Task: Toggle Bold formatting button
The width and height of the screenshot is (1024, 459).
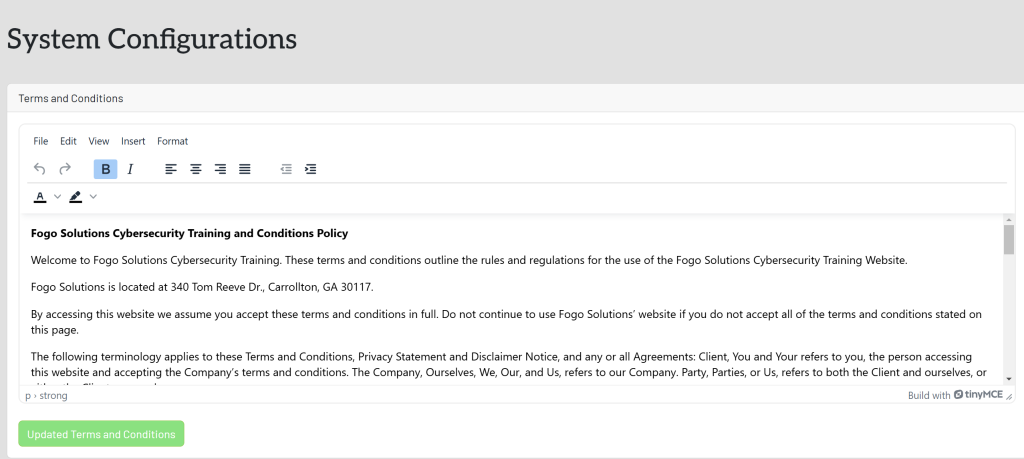Action: [106, 169]
